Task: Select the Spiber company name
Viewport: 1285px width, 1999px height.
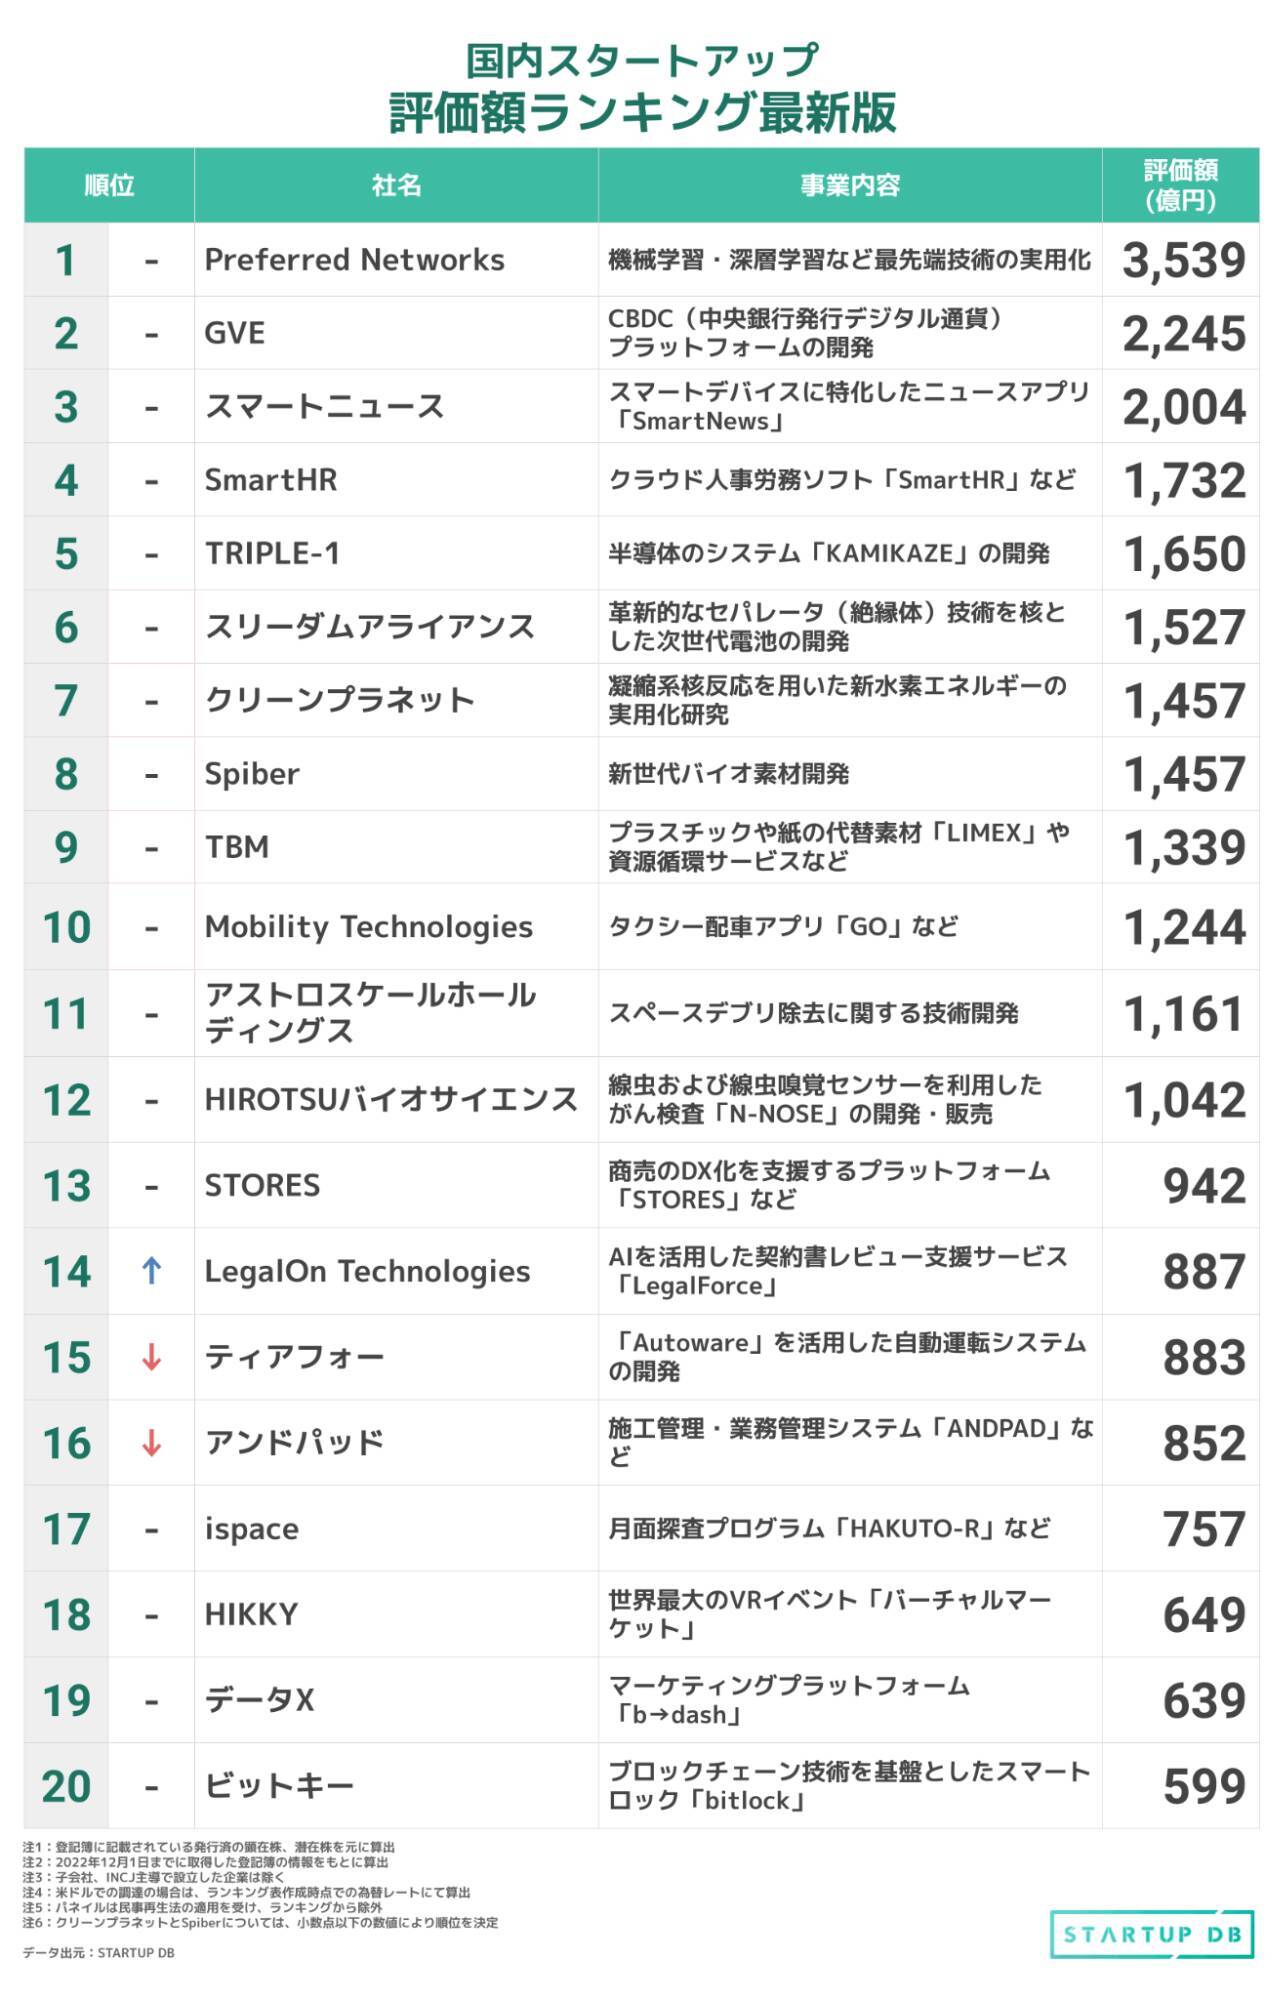Action: pyautogui.click(x=252, y=774)
